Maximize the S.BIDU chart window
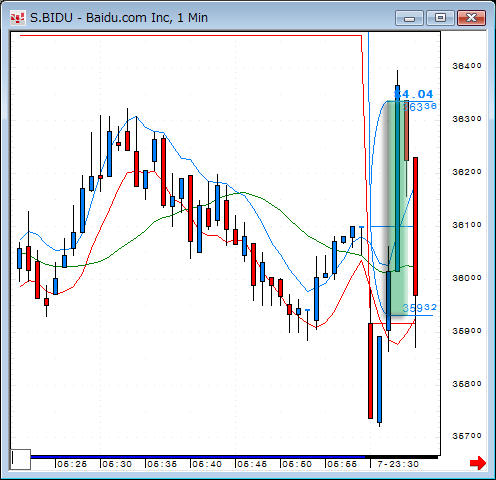Screen dimensions: 496x480 pos(440,18)
